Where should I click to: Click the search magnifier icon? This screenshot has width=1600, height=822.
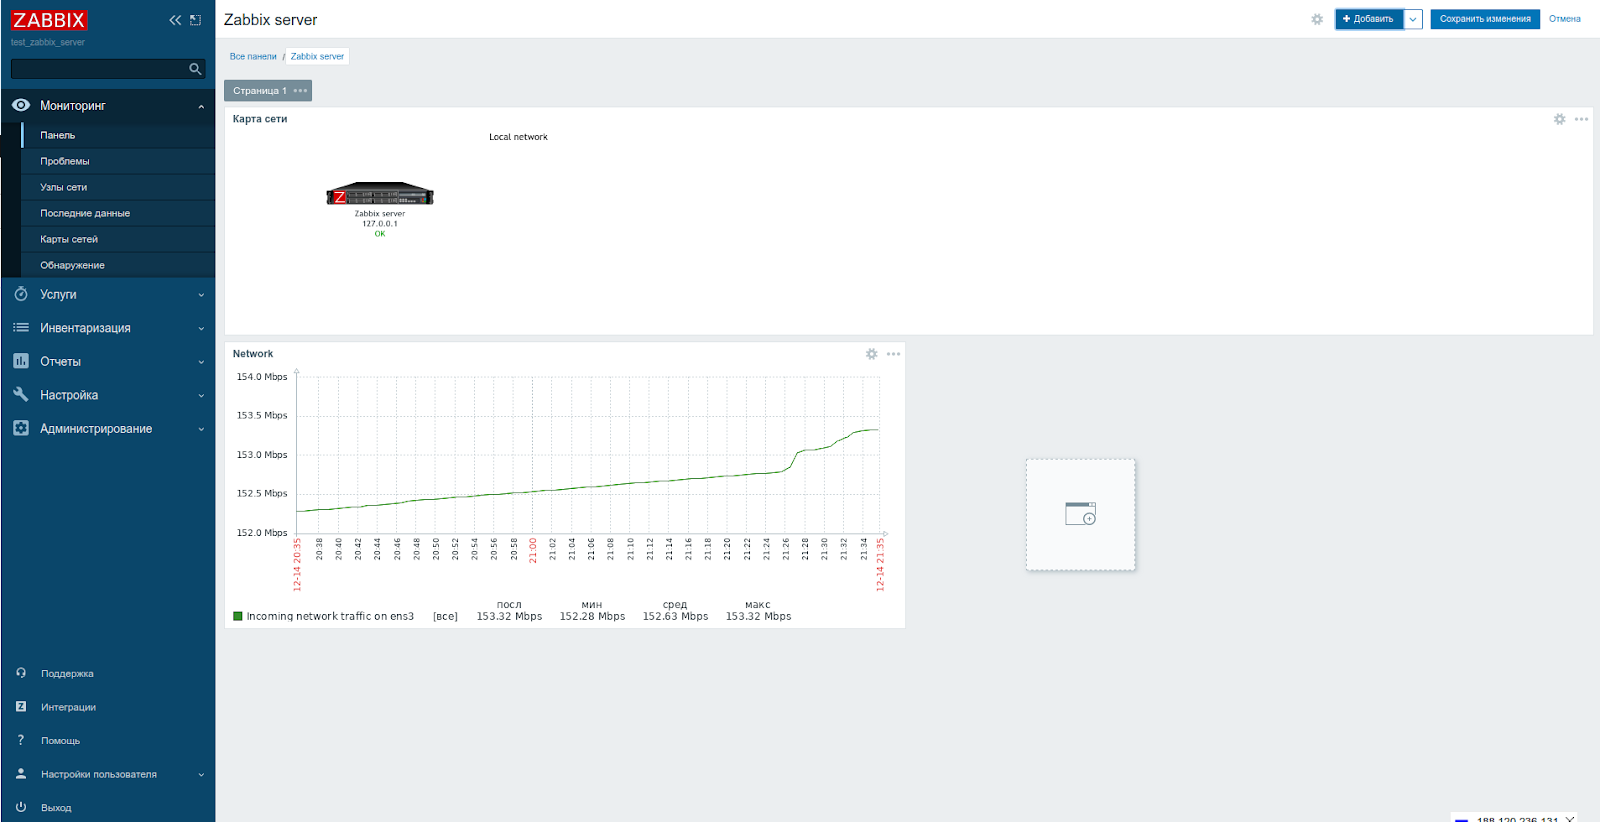pyautogui.click(x=195, y=69)
